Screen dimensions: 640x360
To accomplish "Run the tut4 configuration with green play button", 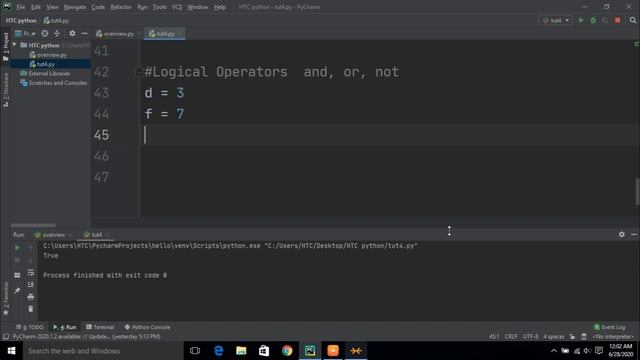I will 581,20.
